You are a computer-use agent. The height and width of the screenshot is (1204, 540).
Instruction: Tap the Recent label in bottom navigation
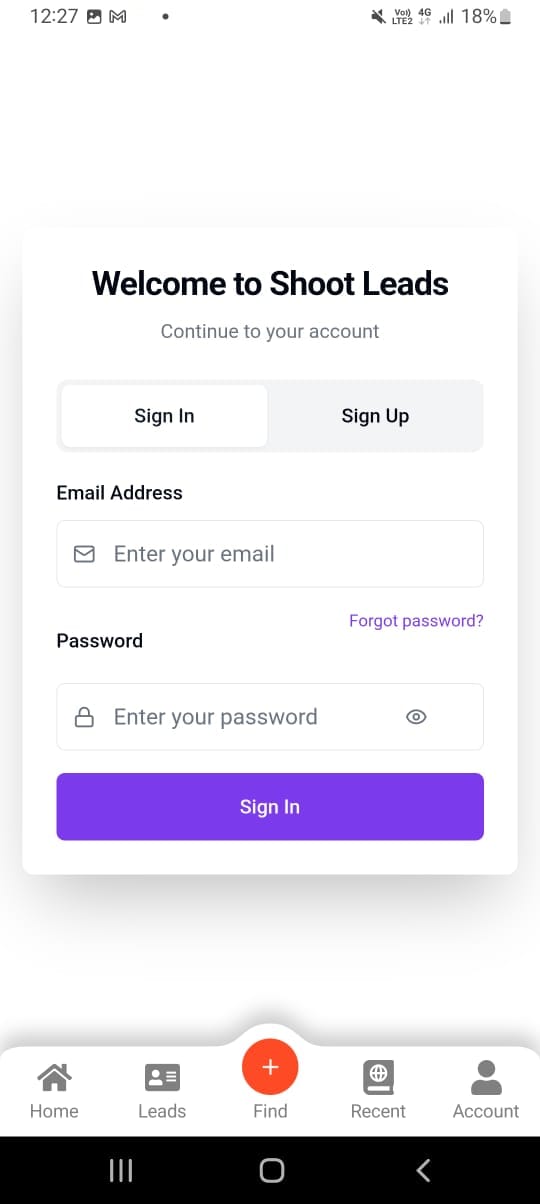(x=378, y=1111)
